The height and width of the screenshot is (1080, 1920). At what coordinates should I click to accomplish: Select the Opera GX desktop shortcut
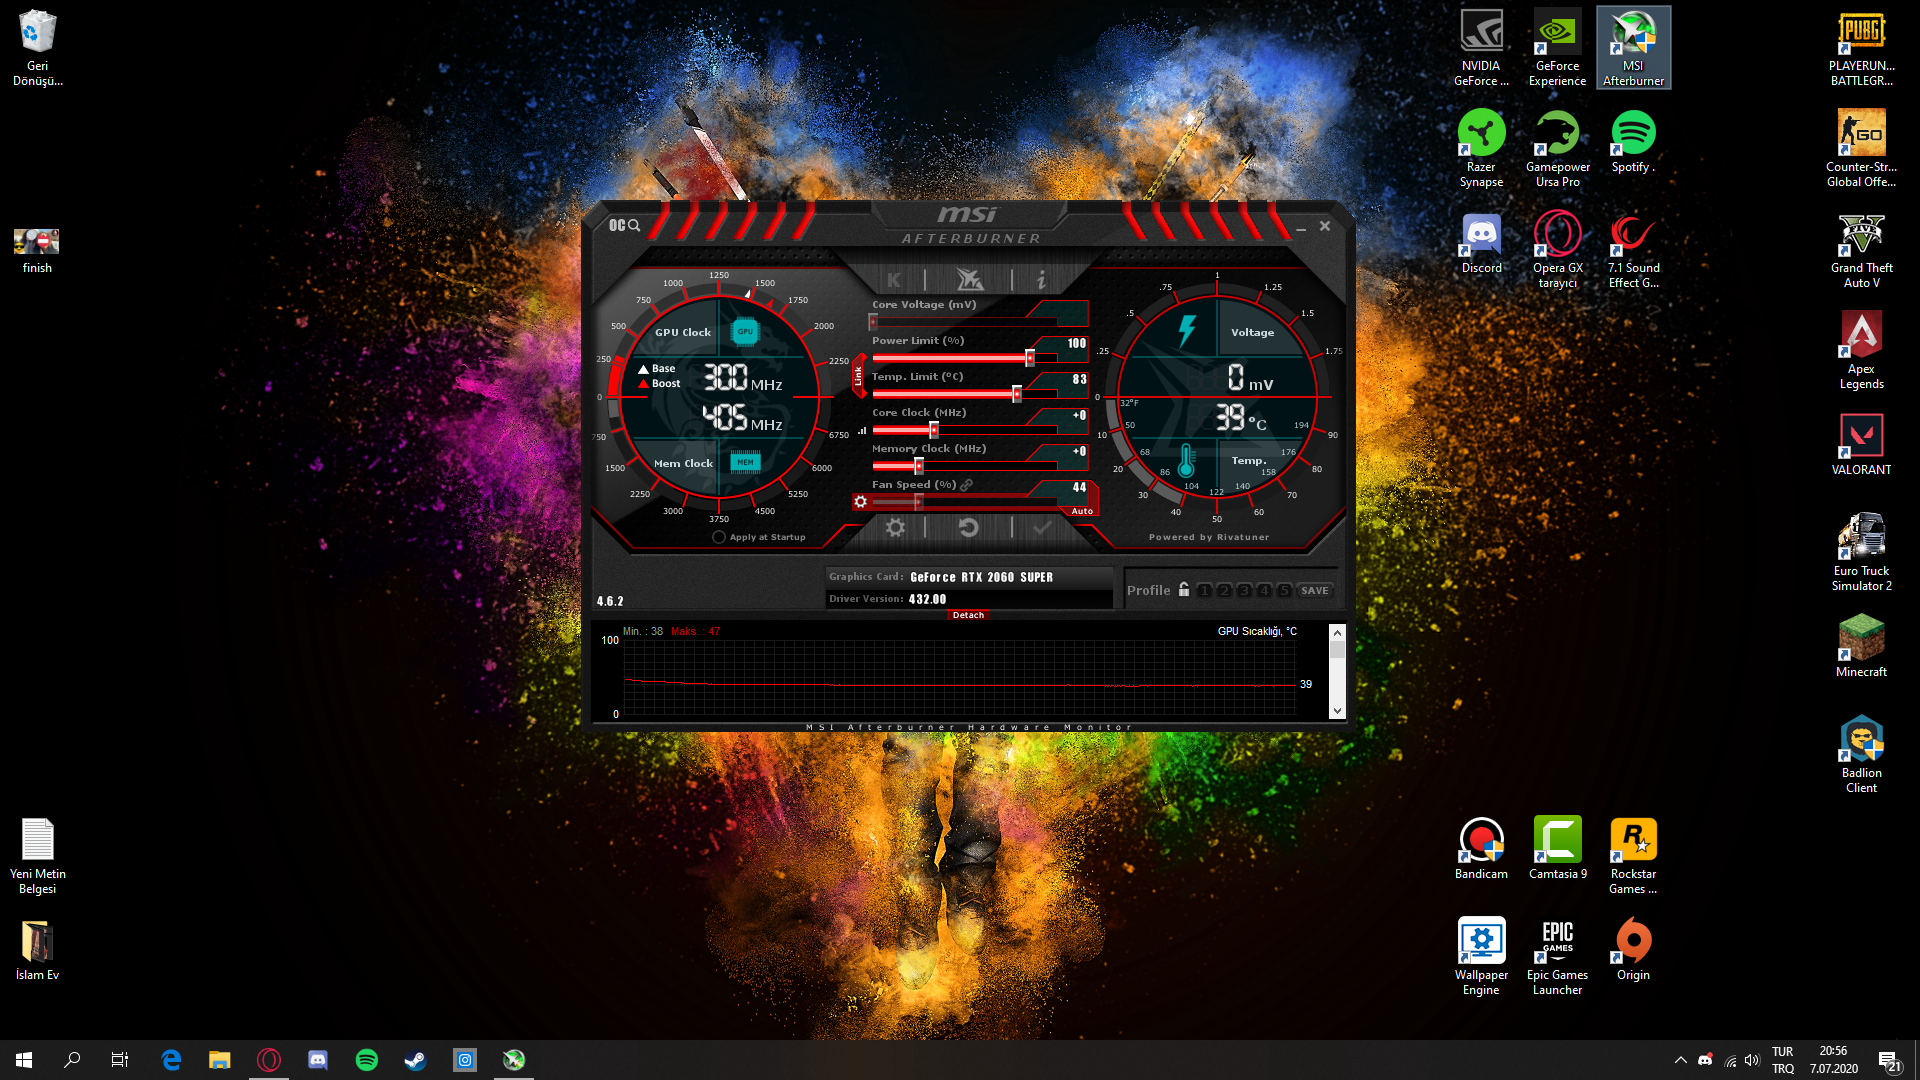pos(1557,250)
